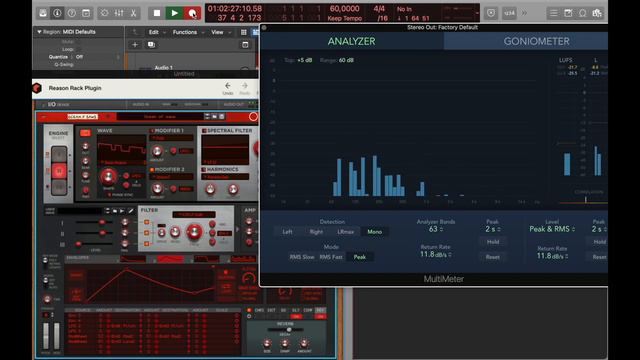This screenshot has width=640, height=360.
Task: Open the Library from the control bar
Action: 43,13
